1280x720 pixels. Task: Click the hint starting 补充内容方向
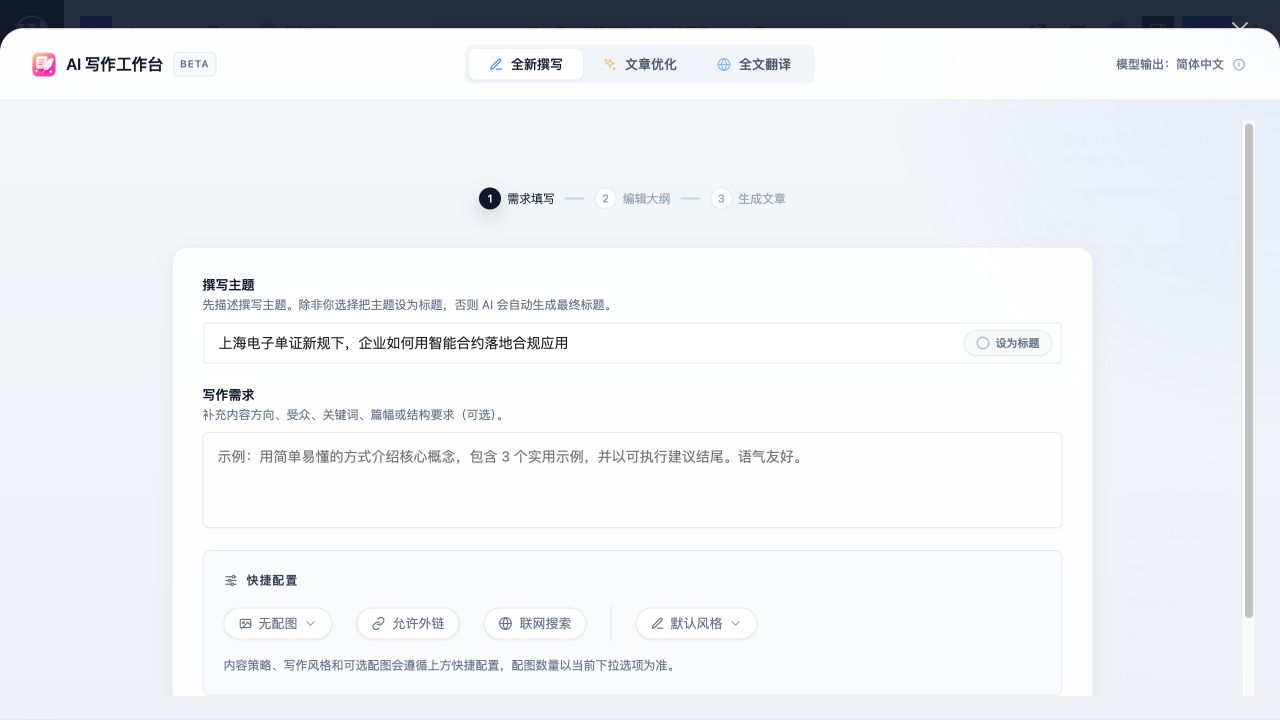pyautogui.click(x=355, y=415)
